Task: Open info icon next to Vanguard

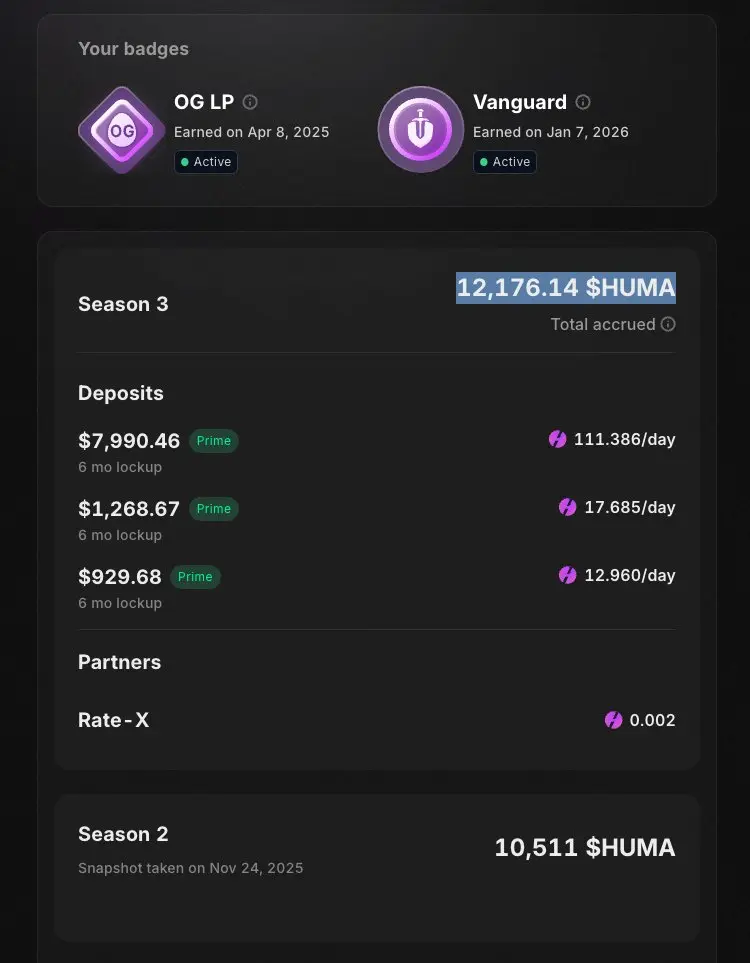Action: (x=583, y=102)
